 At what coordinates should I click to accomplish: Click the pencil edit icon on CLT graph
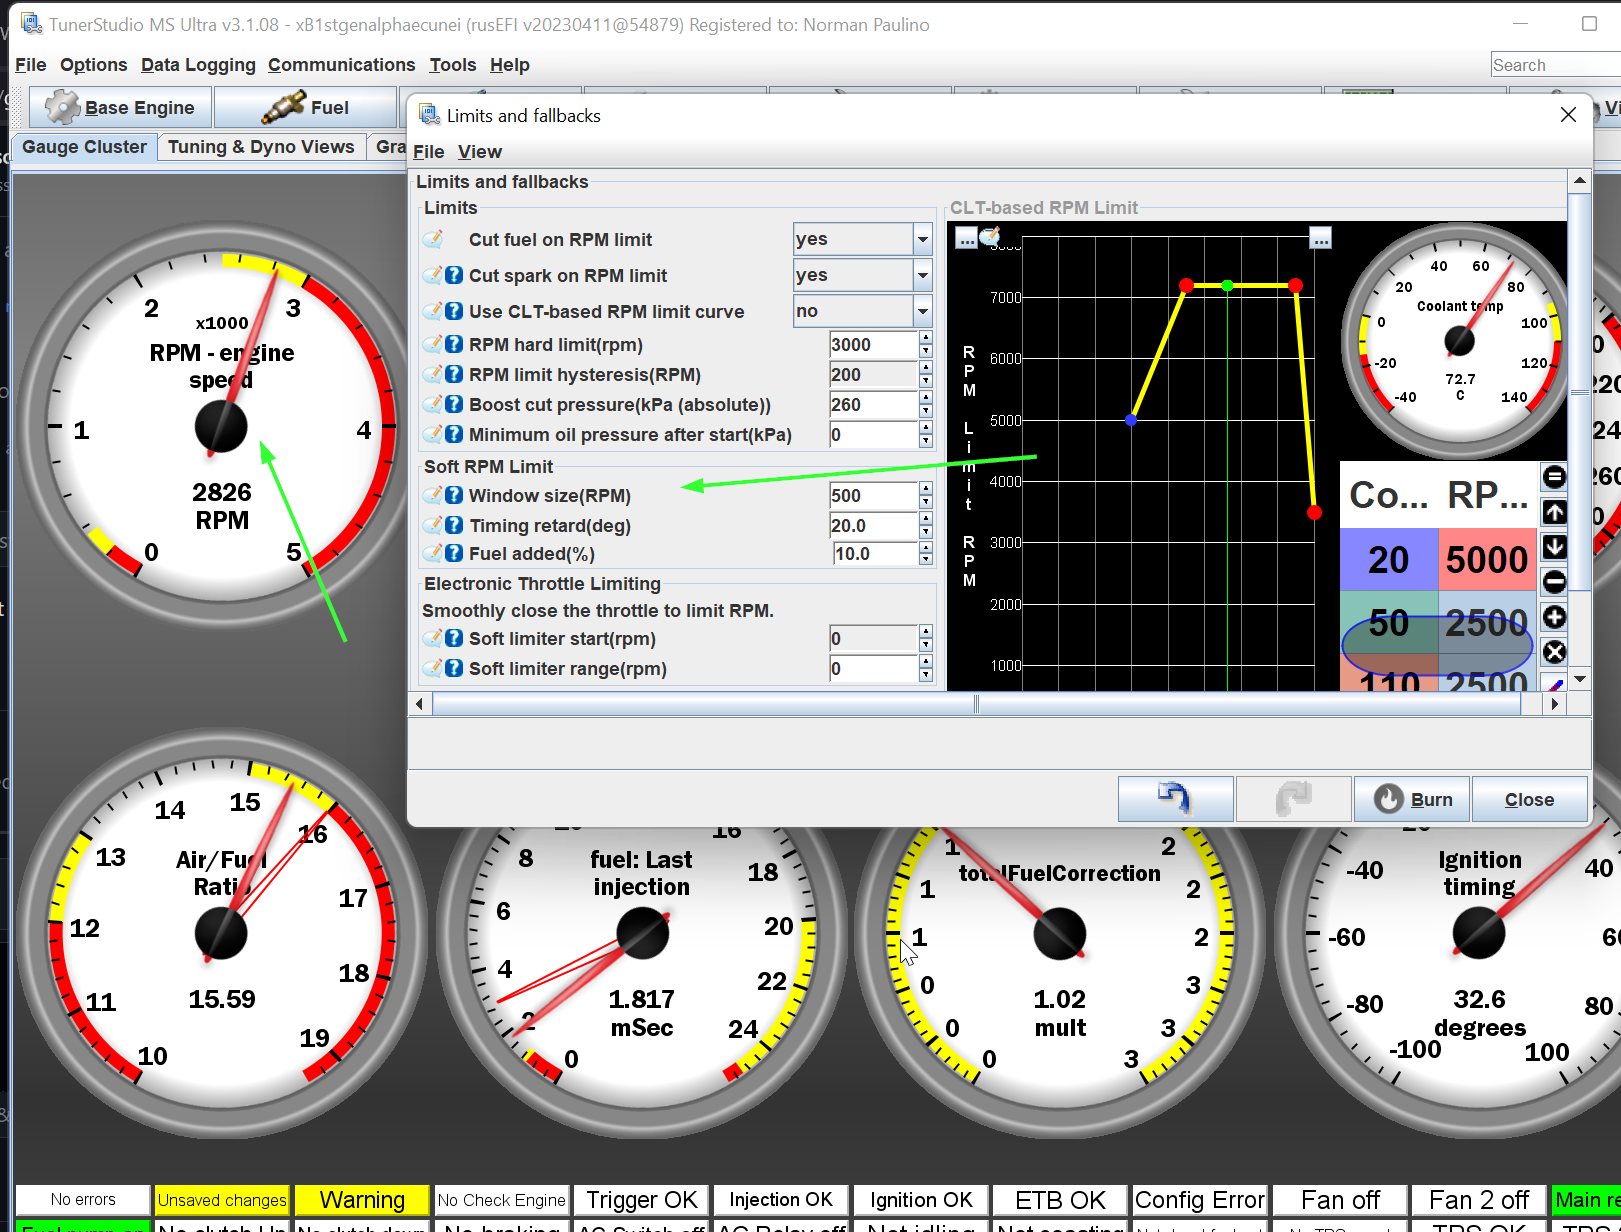coord(991,236)
